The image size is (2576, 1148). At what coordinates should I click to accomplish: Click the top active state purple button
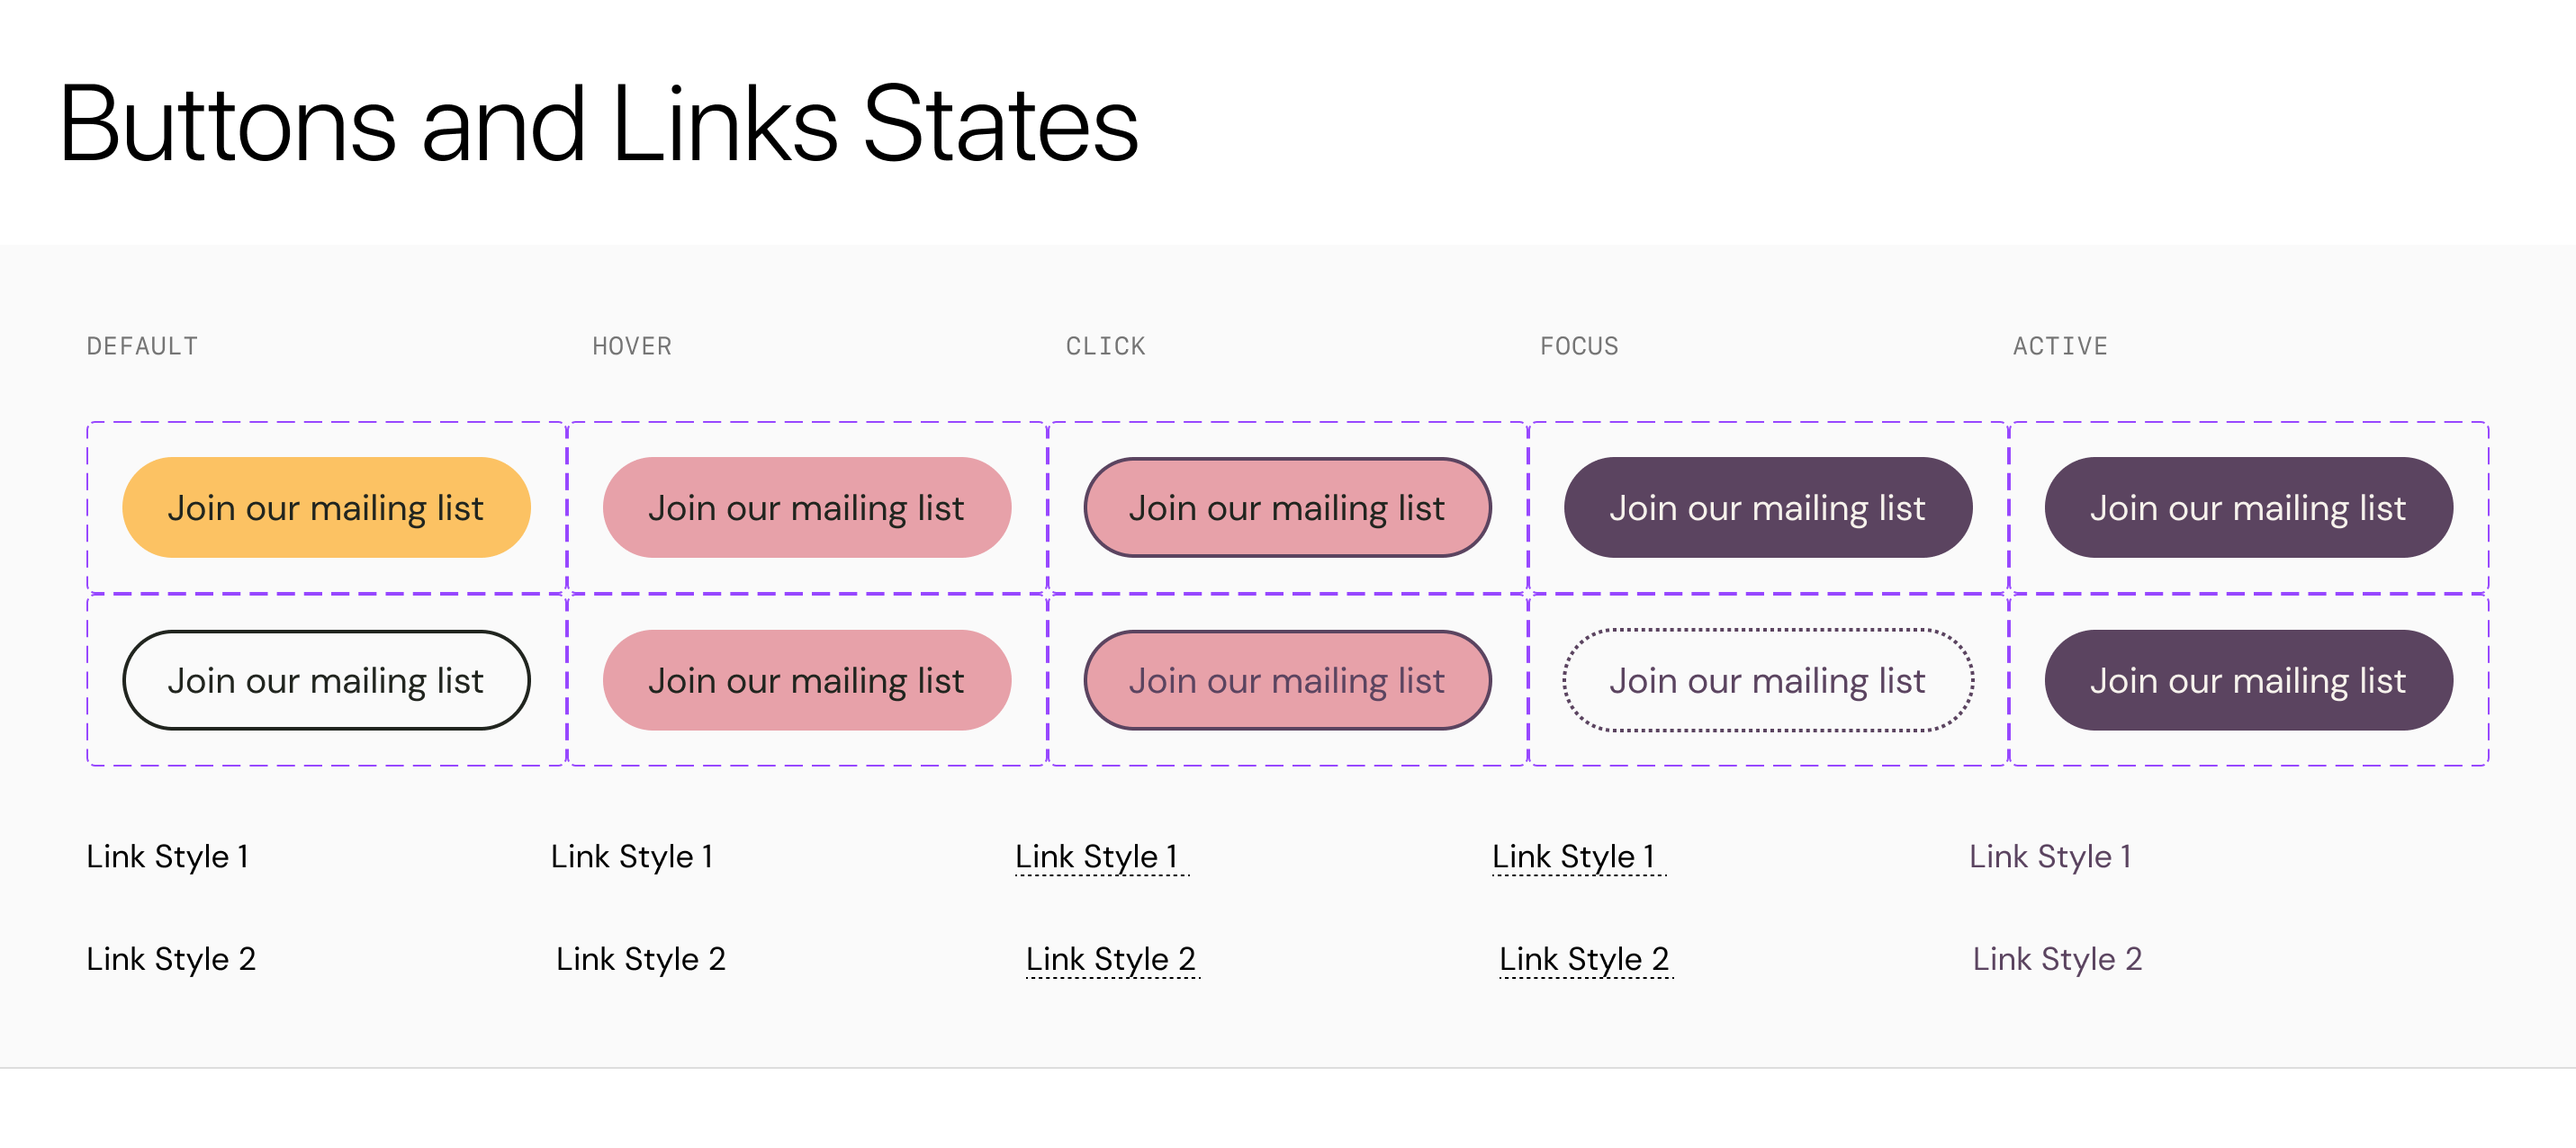pyautogui.click(x=2248, y=508)
